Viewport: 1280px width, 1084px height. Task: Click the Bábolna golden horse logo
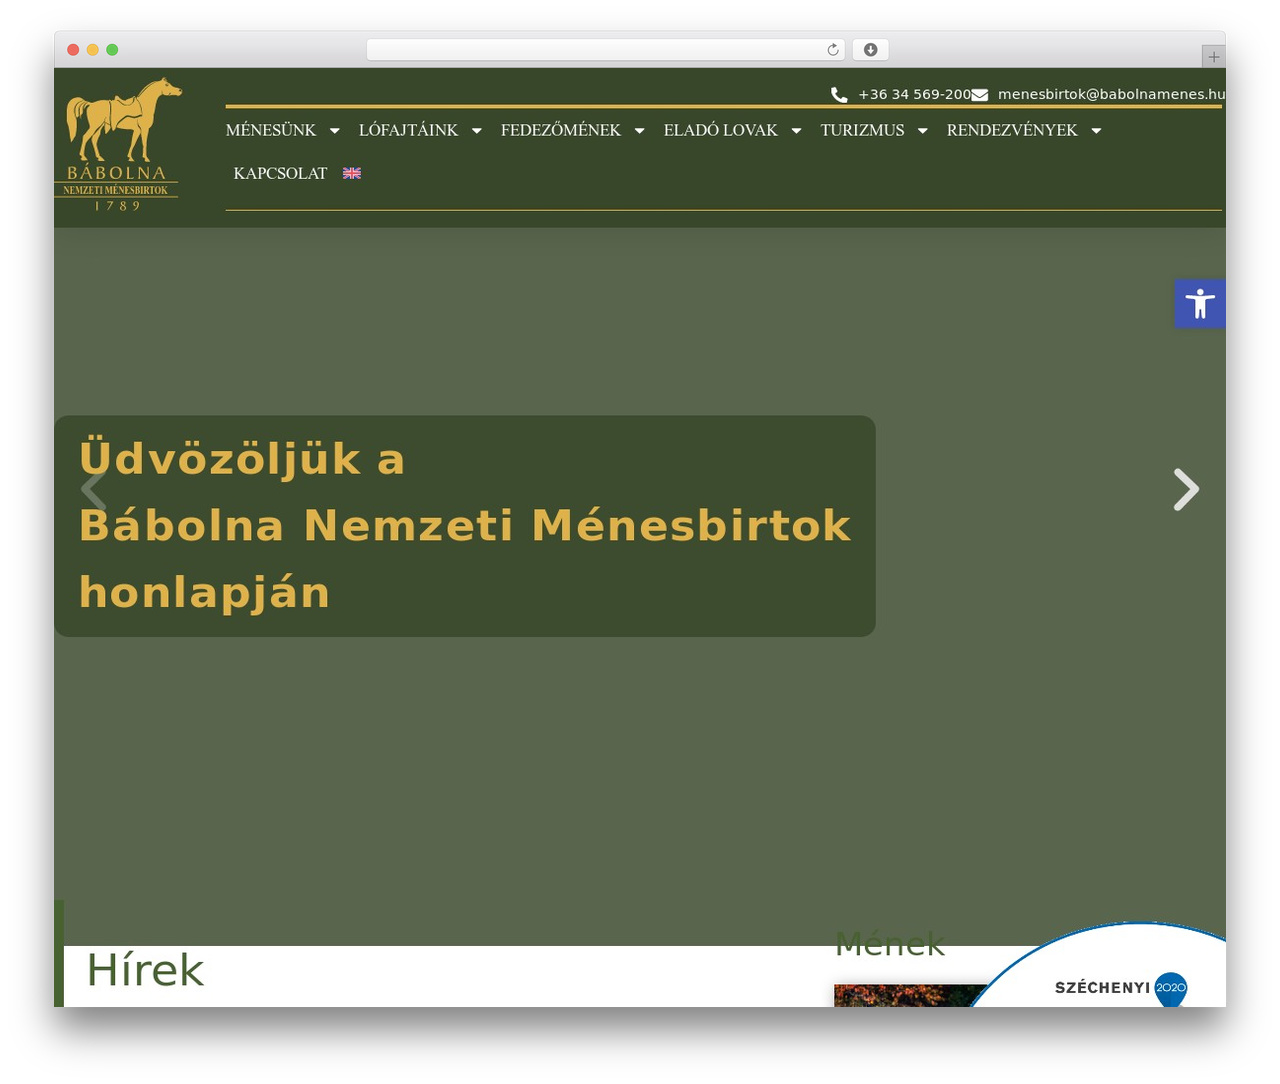click(117, 145)
